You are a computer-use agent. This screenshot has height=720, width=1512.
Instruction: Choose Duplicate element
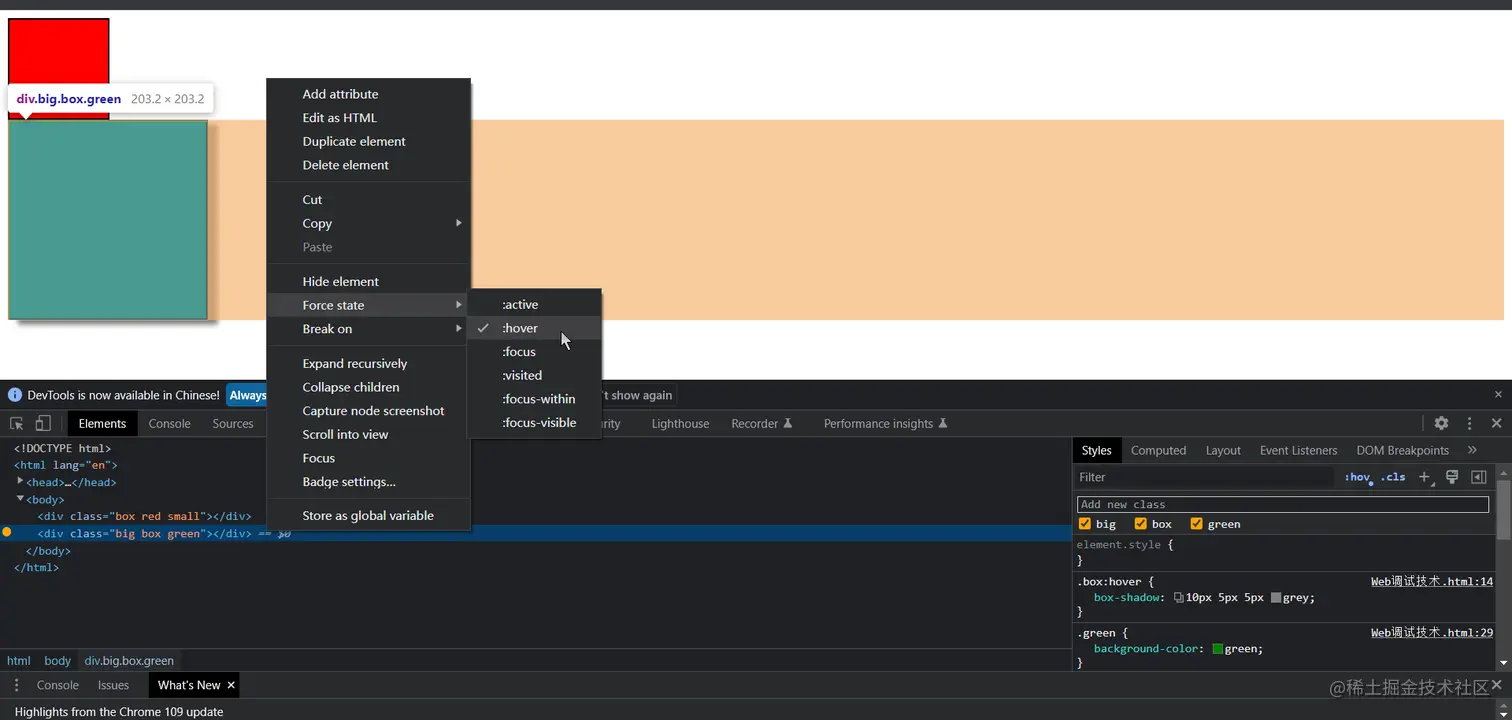coord(368,141)
